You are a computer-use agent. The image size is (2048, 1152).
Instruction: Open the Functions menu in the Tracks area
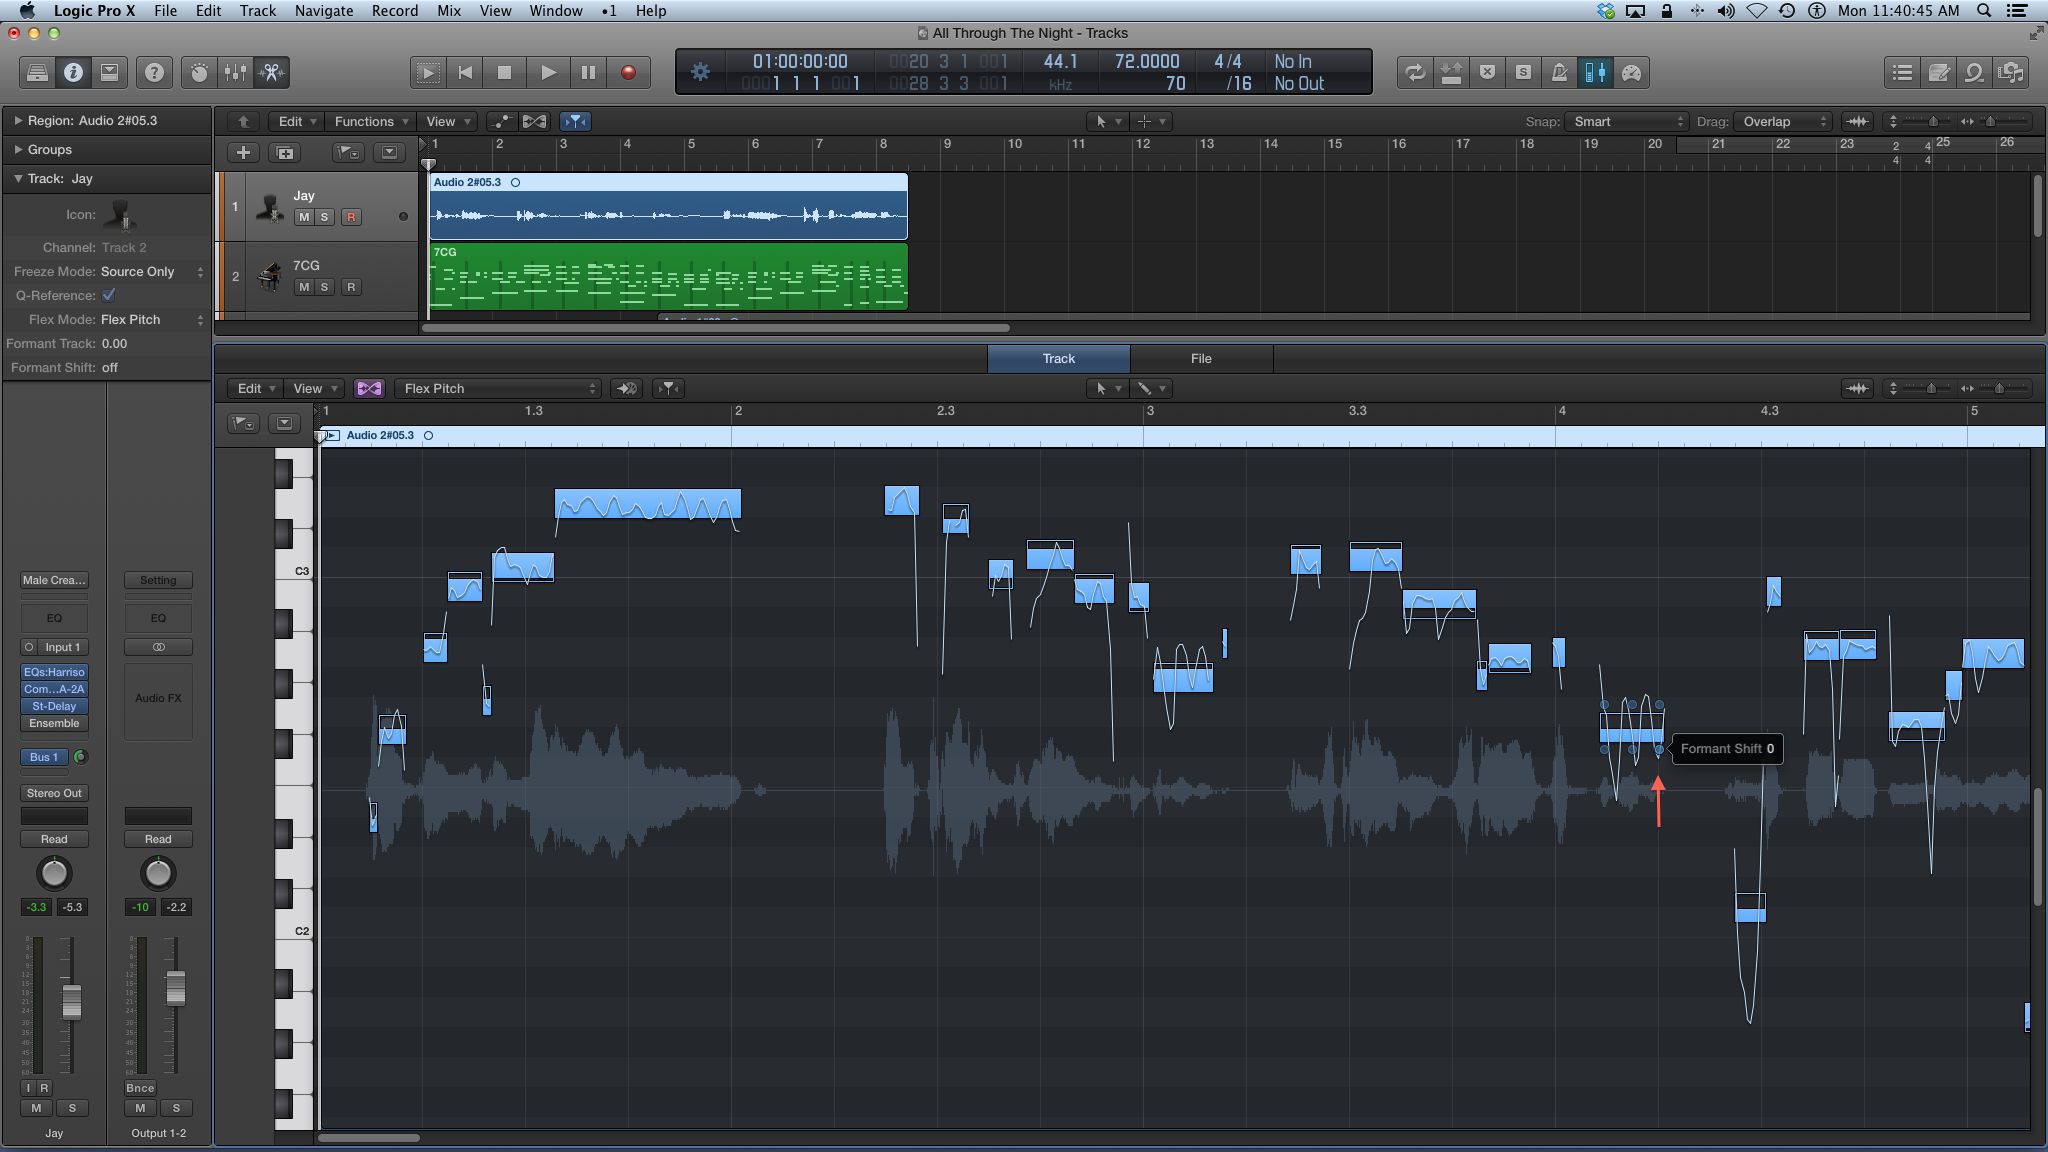pyautogui.click(x=371, y=121)
